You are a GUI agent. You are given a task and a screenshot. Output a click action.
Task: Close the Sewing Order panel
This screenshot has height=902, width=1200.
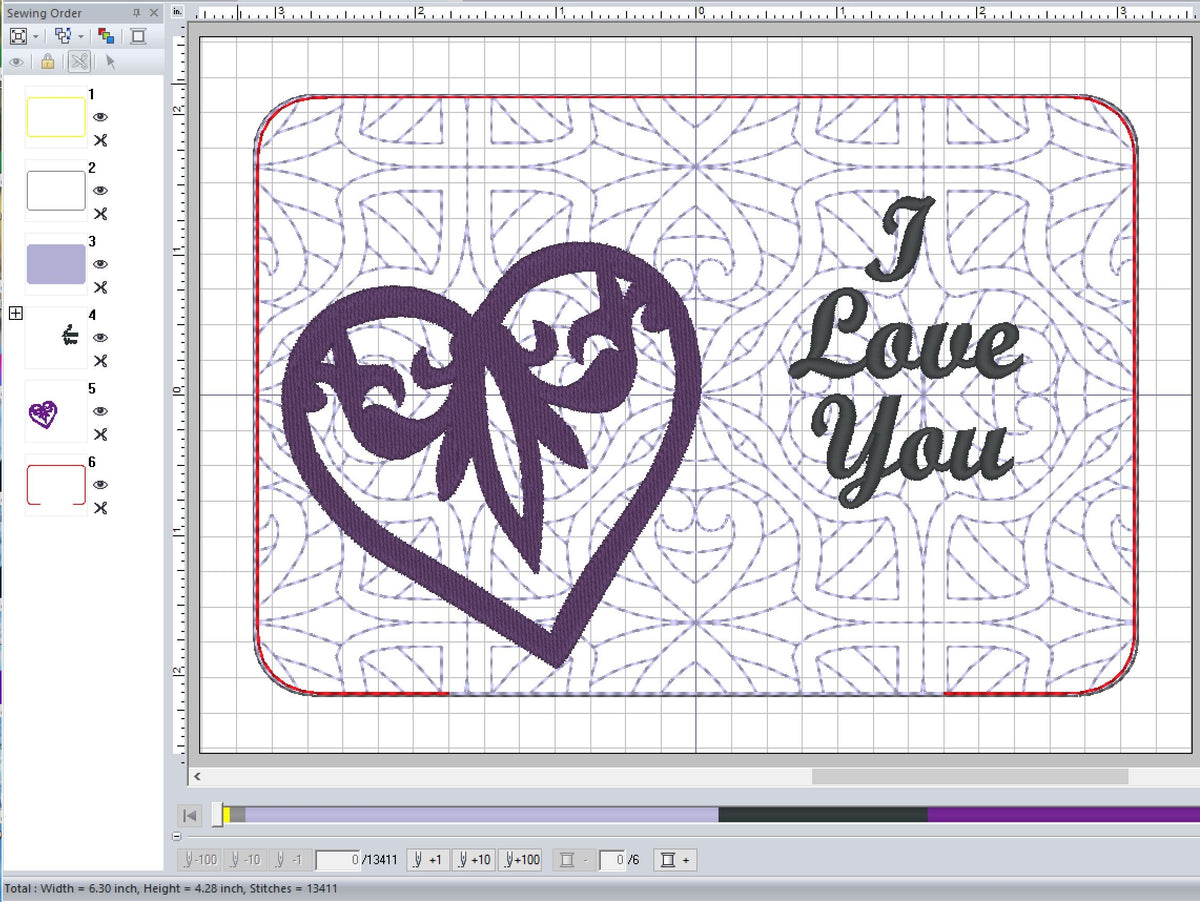153,13
